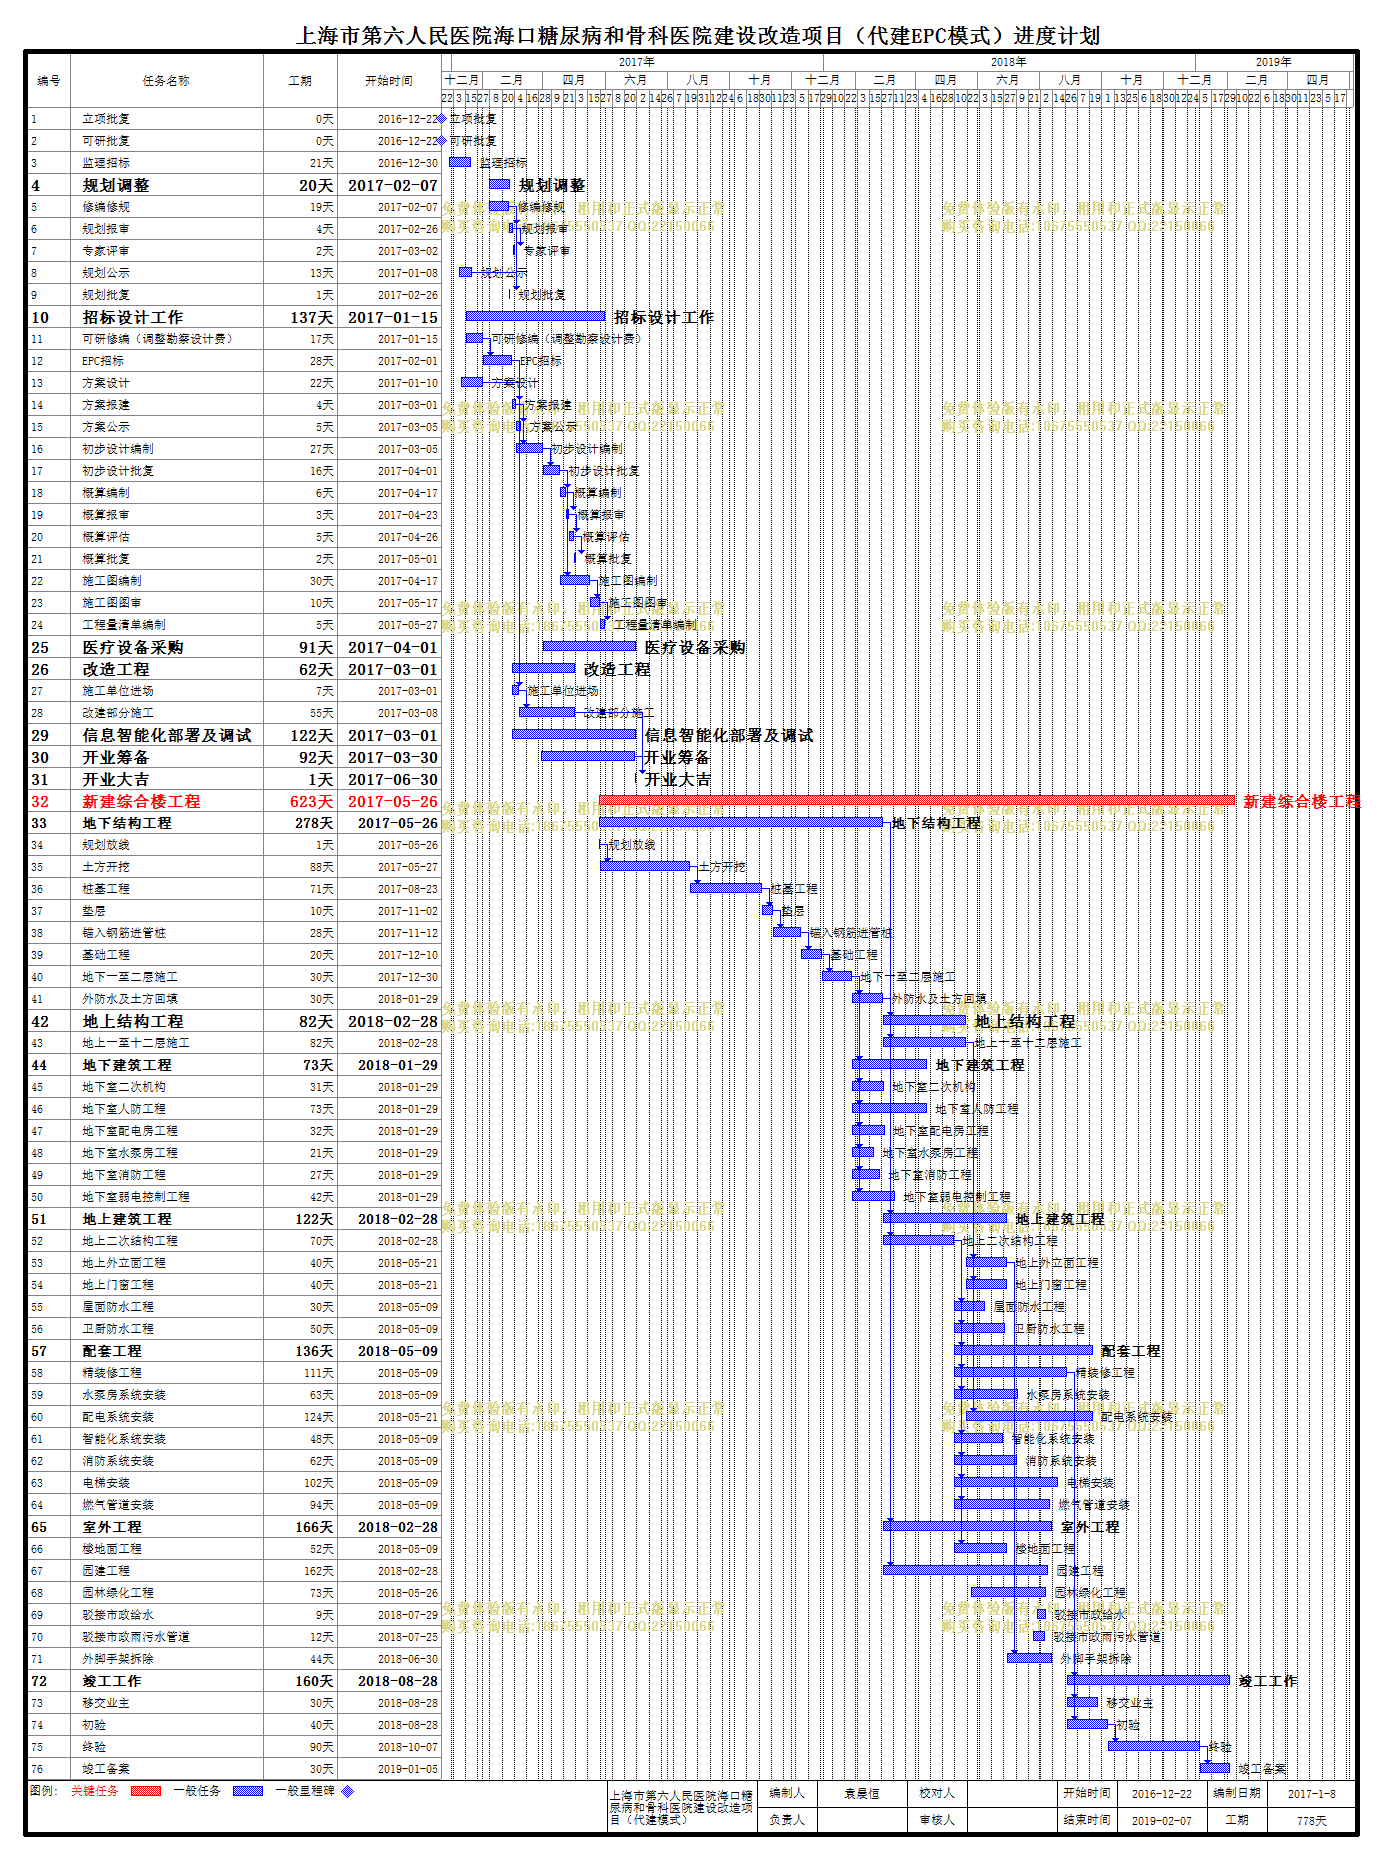Click the 2017-1-8 编制日期 value
1381x1858 pixels.
tap(1311, 1794)
